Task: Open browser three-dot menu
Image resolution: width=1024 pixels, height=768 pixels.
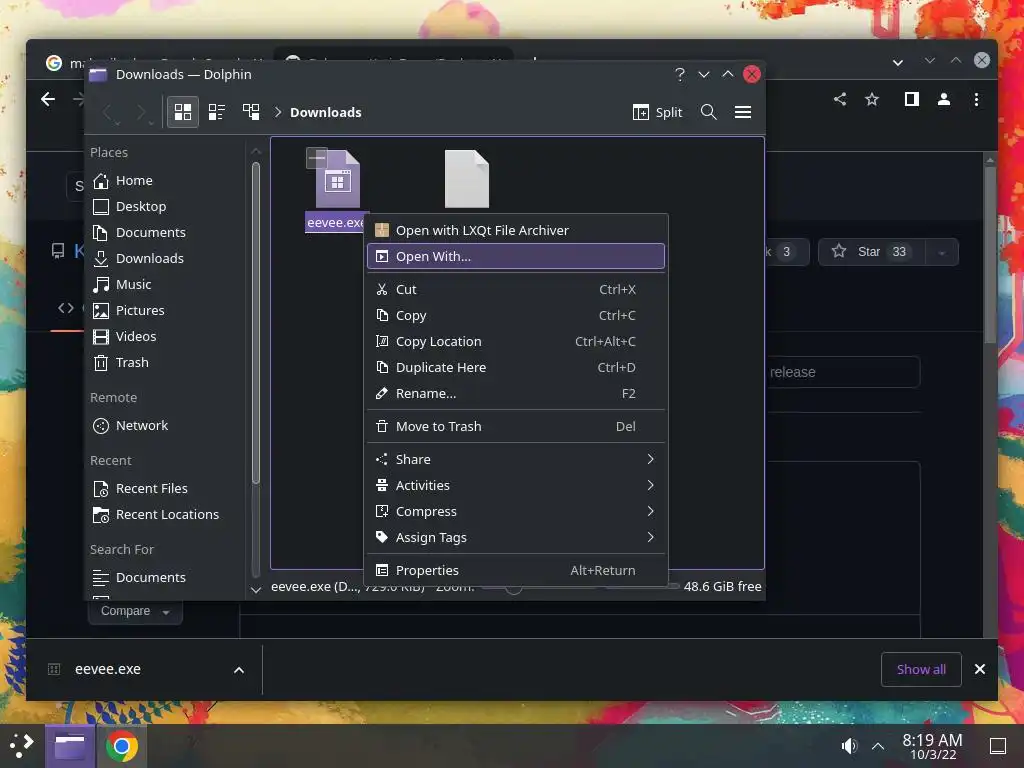Action: [x=976, y=99]
